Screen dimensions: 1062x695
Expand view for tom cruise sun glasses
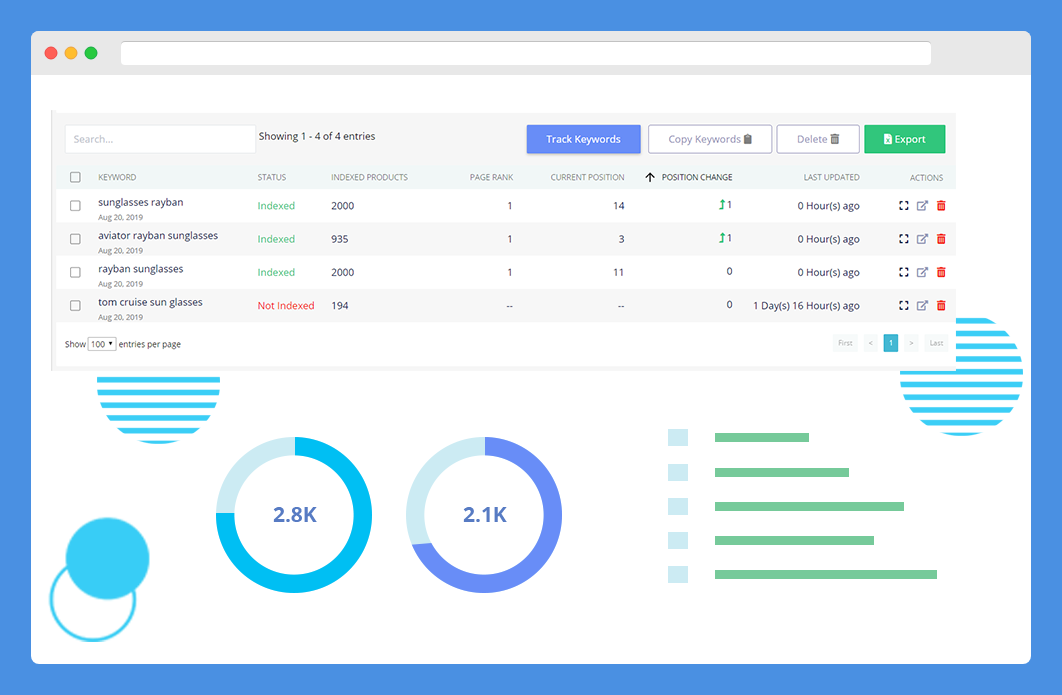pos(904,305)
